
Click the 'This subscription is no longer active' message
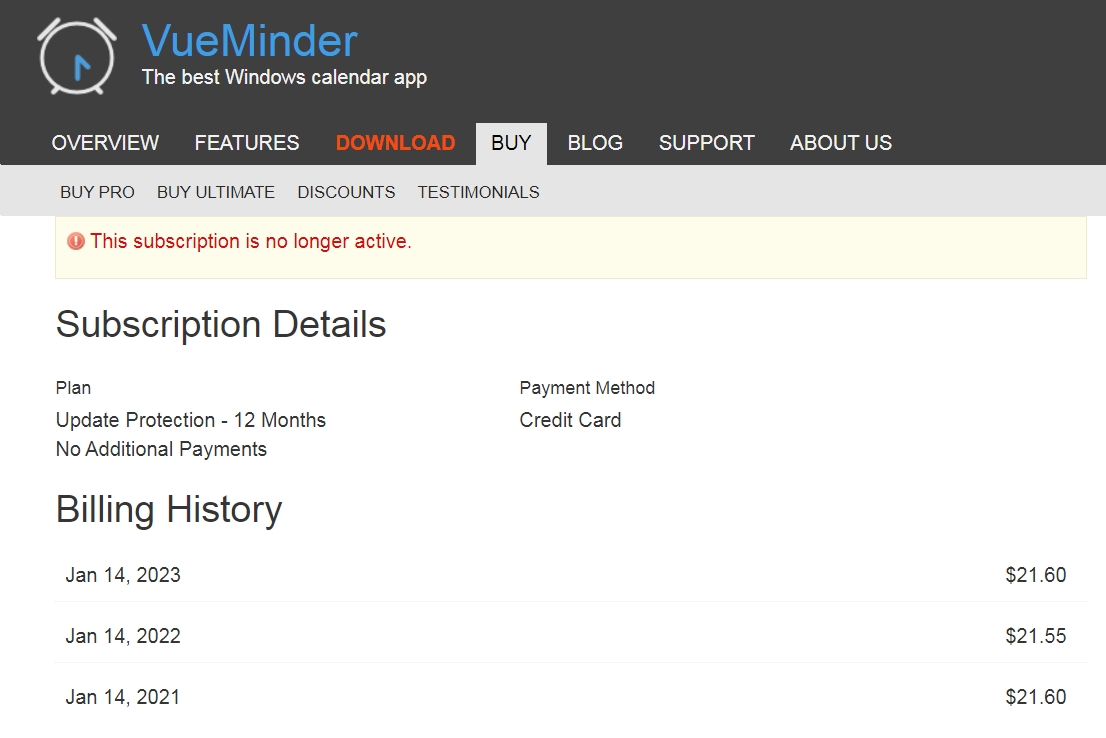point(250,241)
